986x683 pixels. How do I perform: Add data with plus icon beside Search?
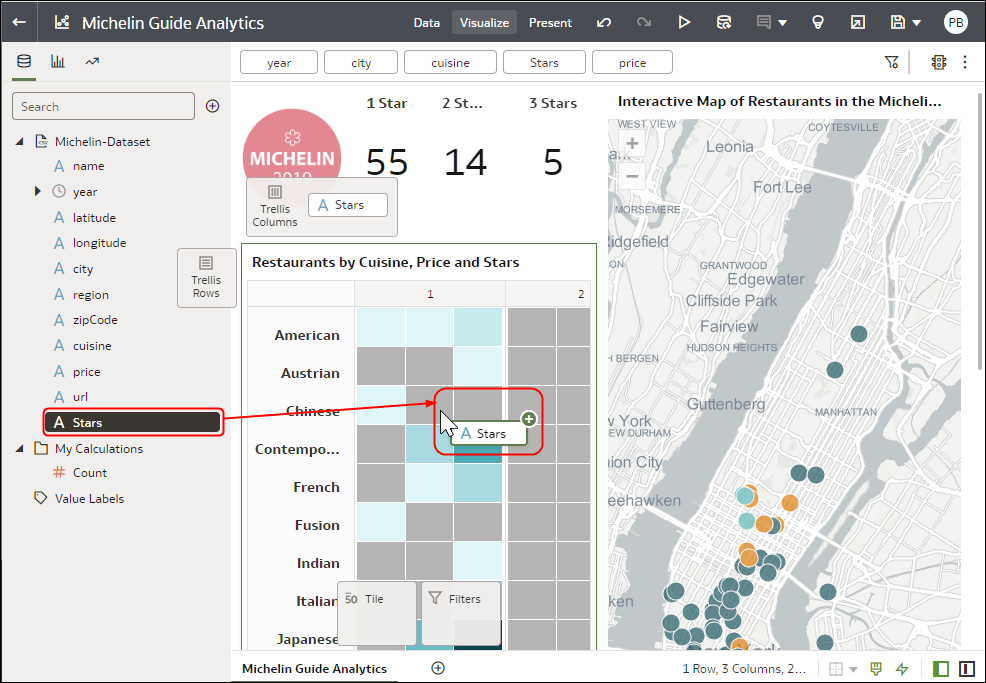(213, 106)
